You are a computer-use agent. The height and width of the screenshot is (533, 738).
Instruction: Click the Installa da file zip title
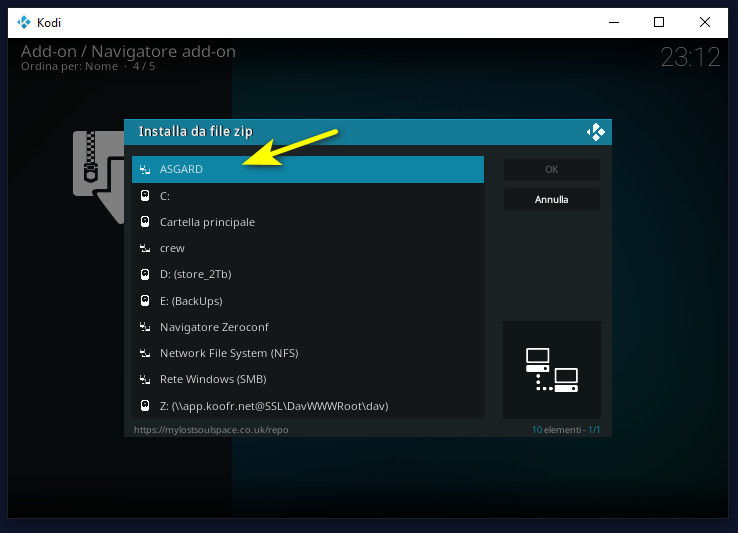(196, 131)
